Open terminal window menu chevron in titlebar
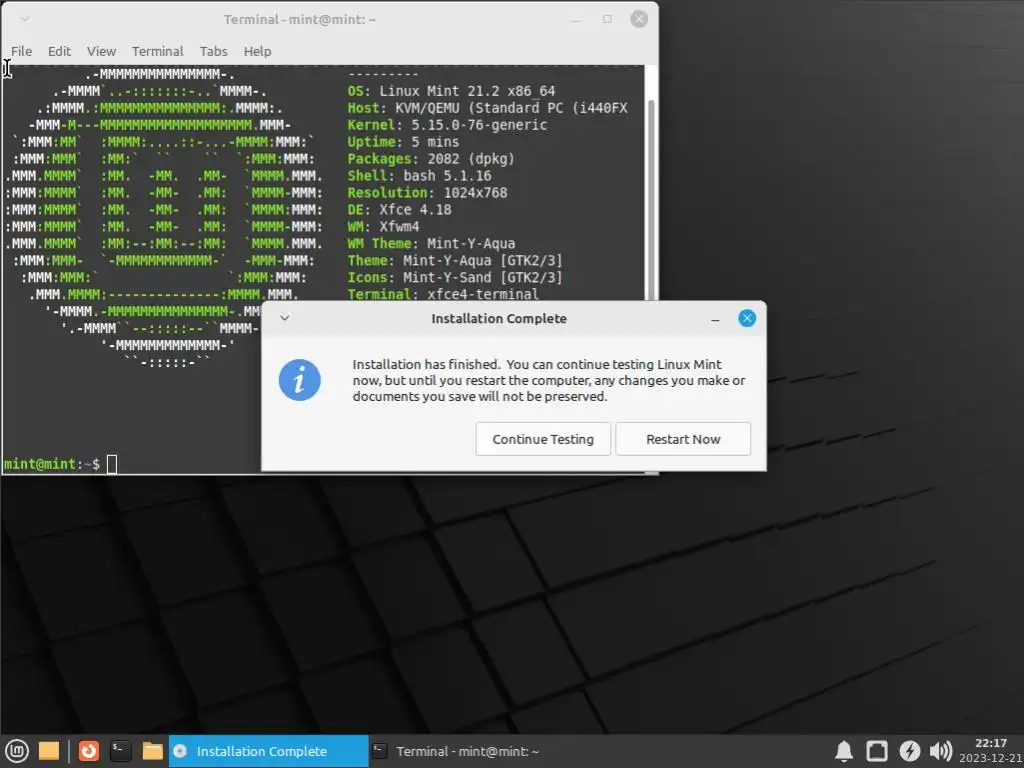1024x768 pixels. point(24,19)
